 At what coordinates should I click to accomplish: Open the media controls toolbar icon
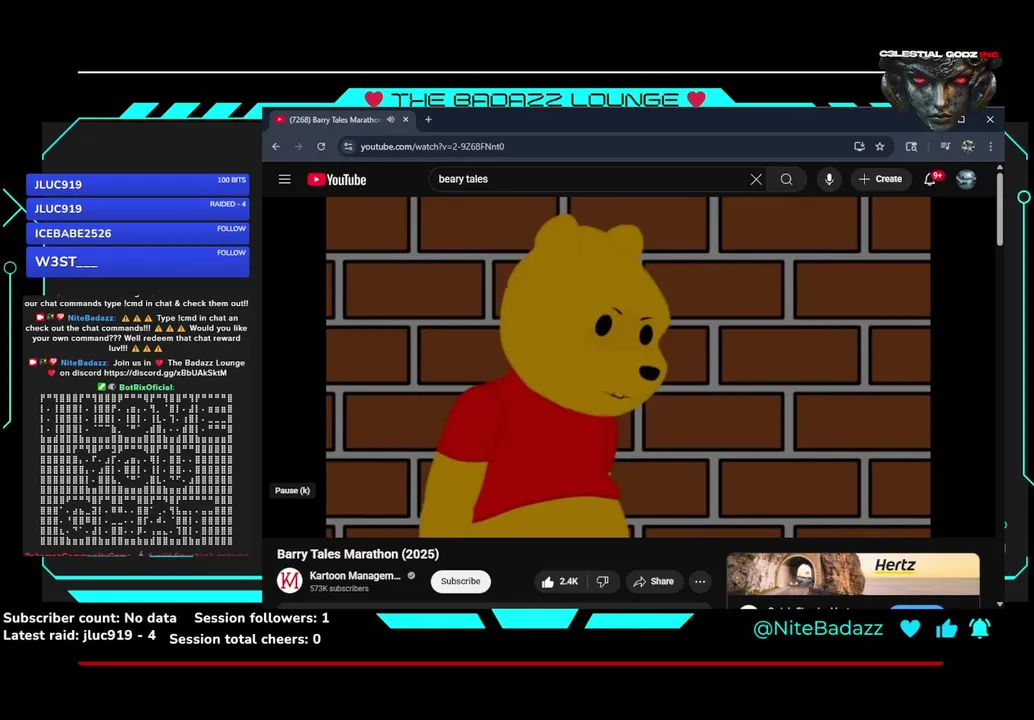pyautogui.click(x=945, y=146)
